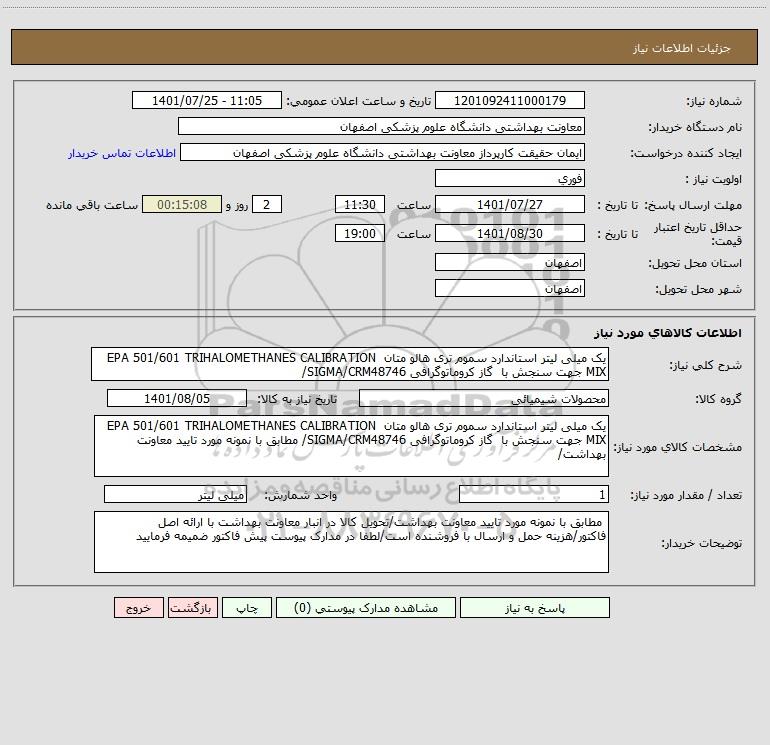Click the label 'توضیحات خریدار:'
770x745 pixels.
click(702, 543)
